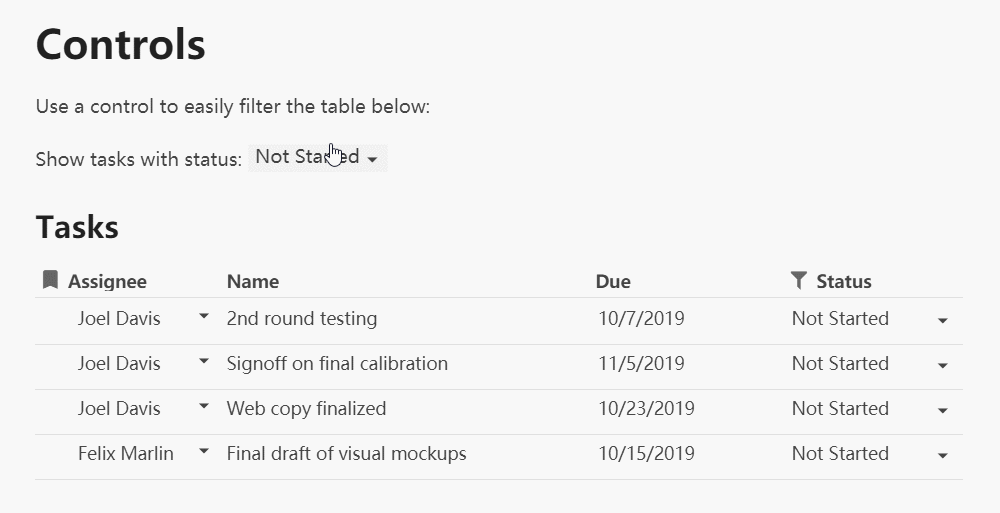Click the bookmark icon beside Assignee header

(x=50, y=279)
